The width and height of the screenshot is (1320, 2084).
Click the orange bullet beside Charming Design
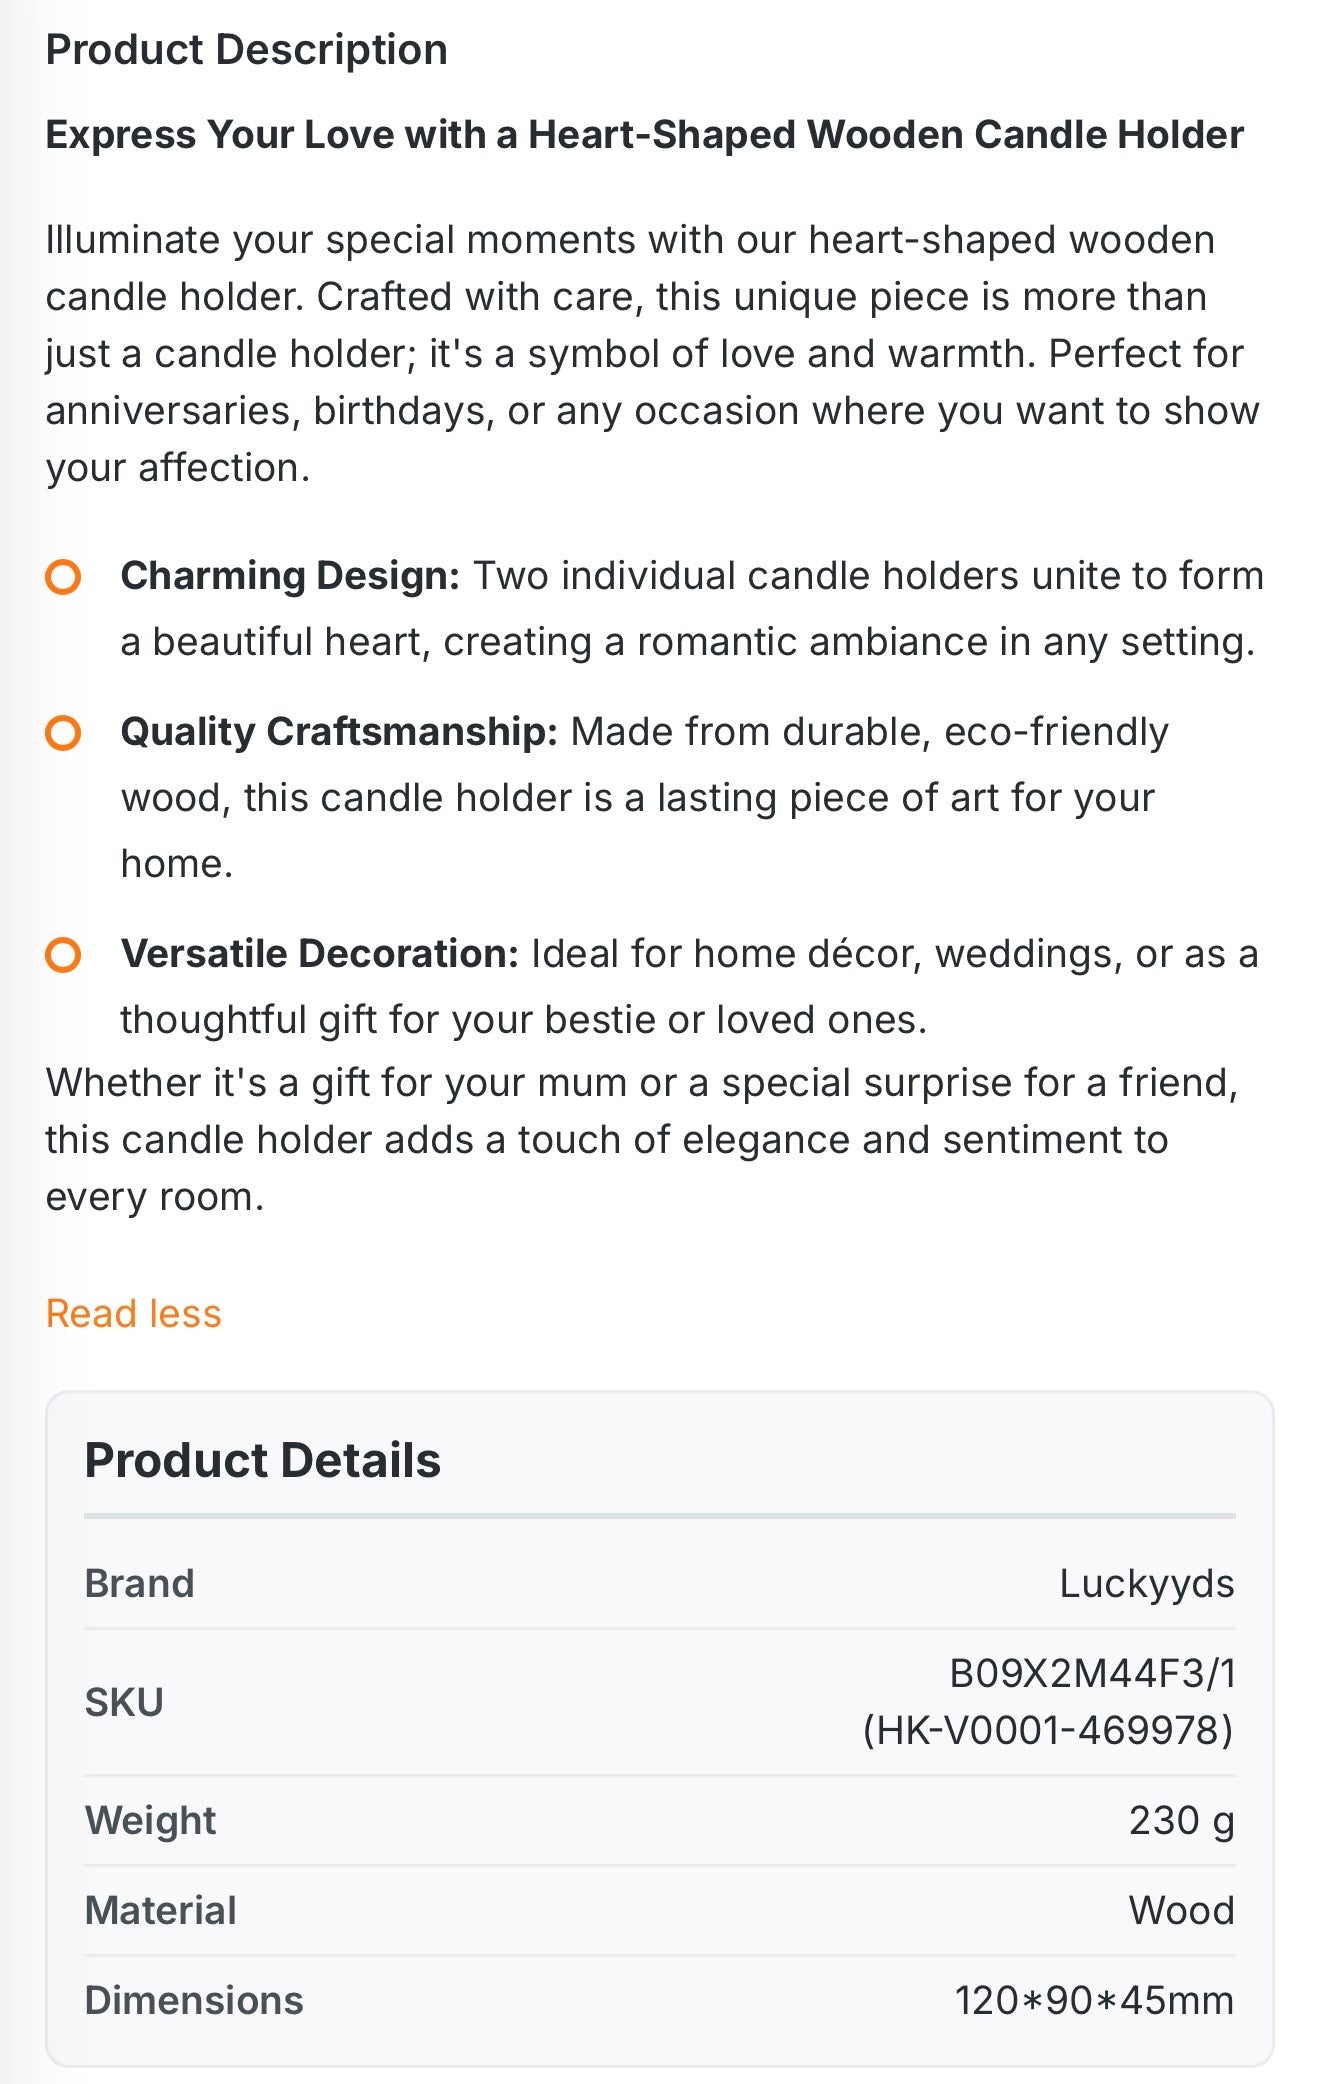(63, 577)
